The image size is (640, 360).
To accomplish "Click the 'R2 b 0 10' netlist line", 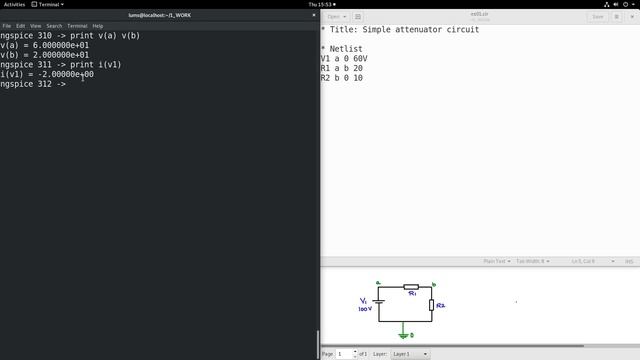I will [x=342, y=78].
